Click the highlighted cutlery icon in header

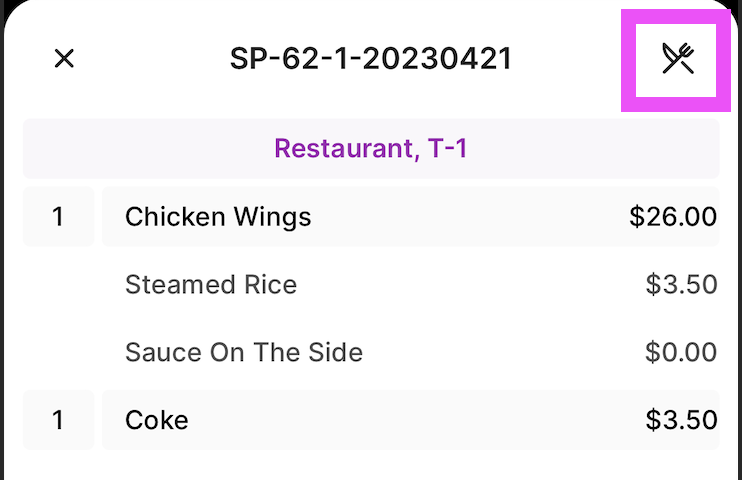pos(678,60)
